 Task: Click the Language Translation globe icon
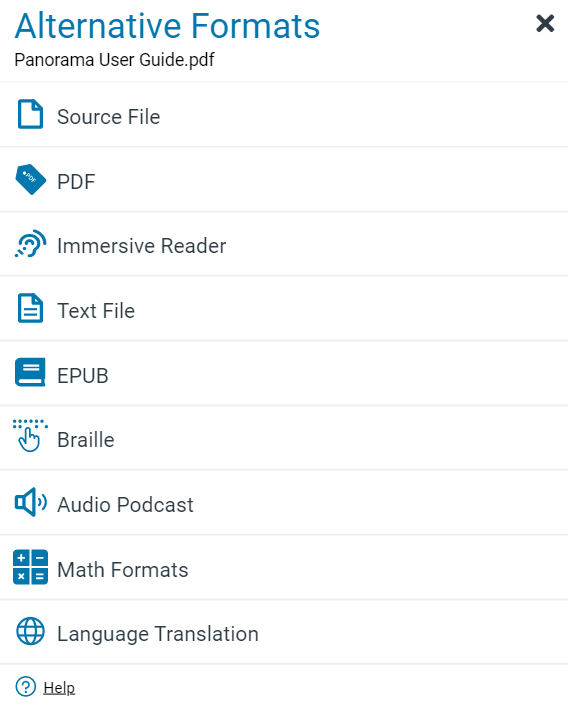pos(30,631)
